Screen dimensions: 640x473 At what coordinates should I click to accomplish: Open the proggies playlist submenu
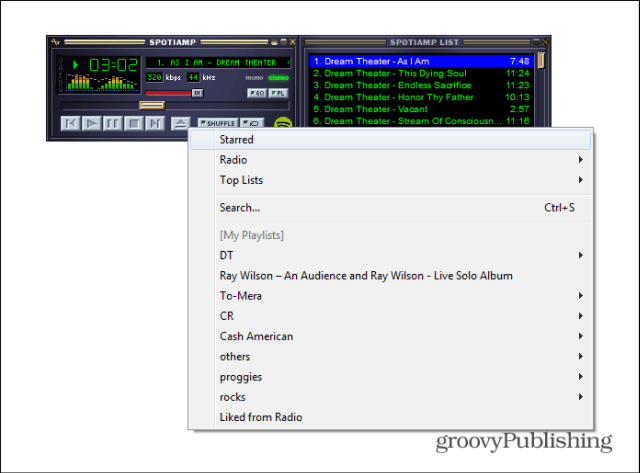tap(391, 377)
